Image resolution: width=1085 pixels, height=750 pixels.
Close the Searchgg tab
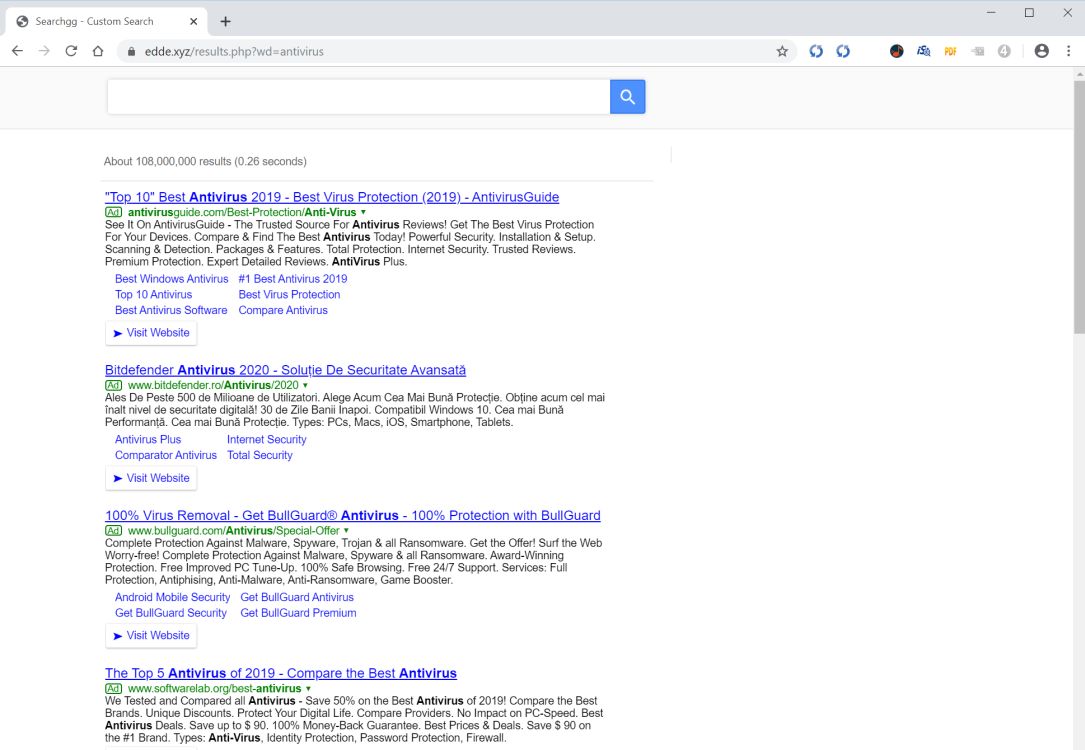click(x=194, y=21)
